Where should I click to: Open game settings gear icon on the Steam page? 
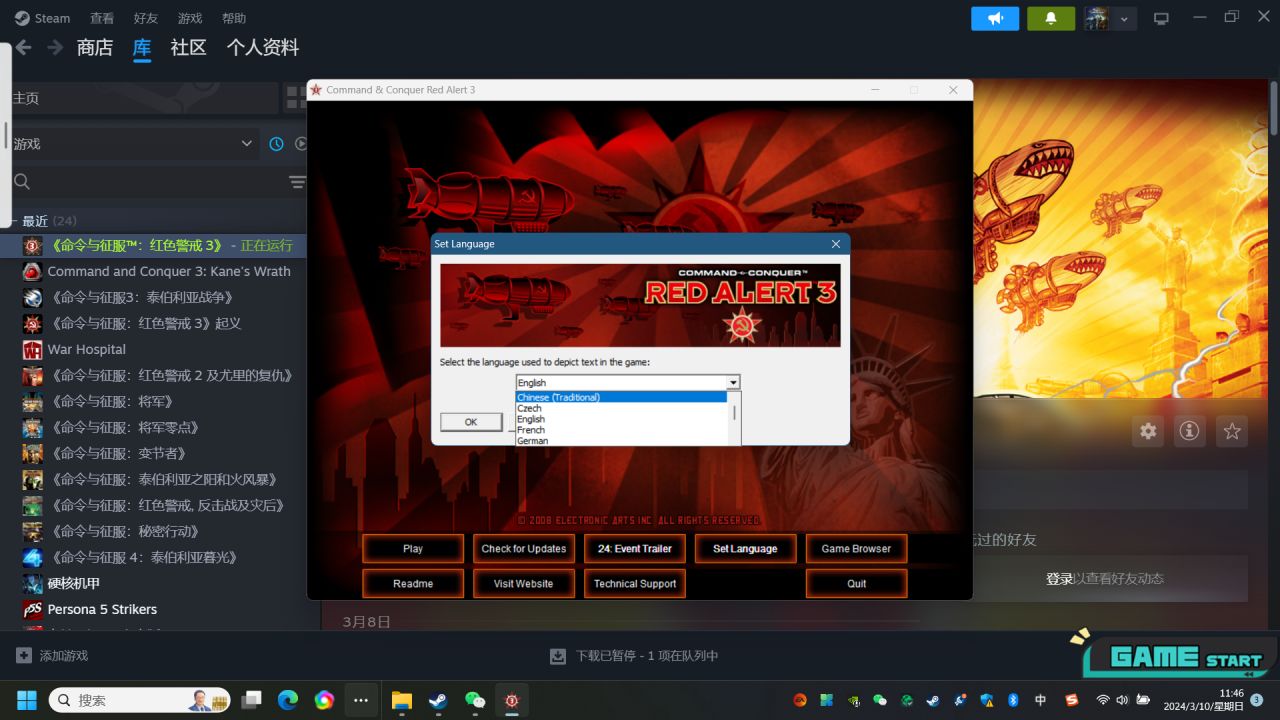(x=1148, y=431)
